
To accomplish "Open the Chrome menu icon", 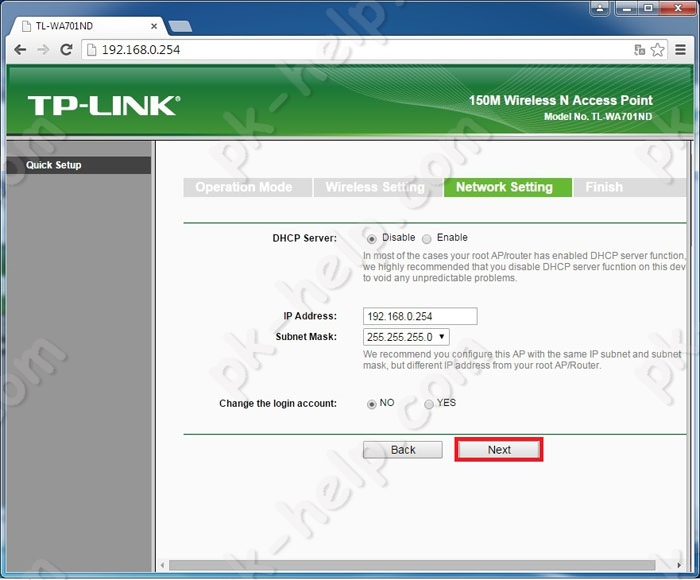I will tap(680, 50).
